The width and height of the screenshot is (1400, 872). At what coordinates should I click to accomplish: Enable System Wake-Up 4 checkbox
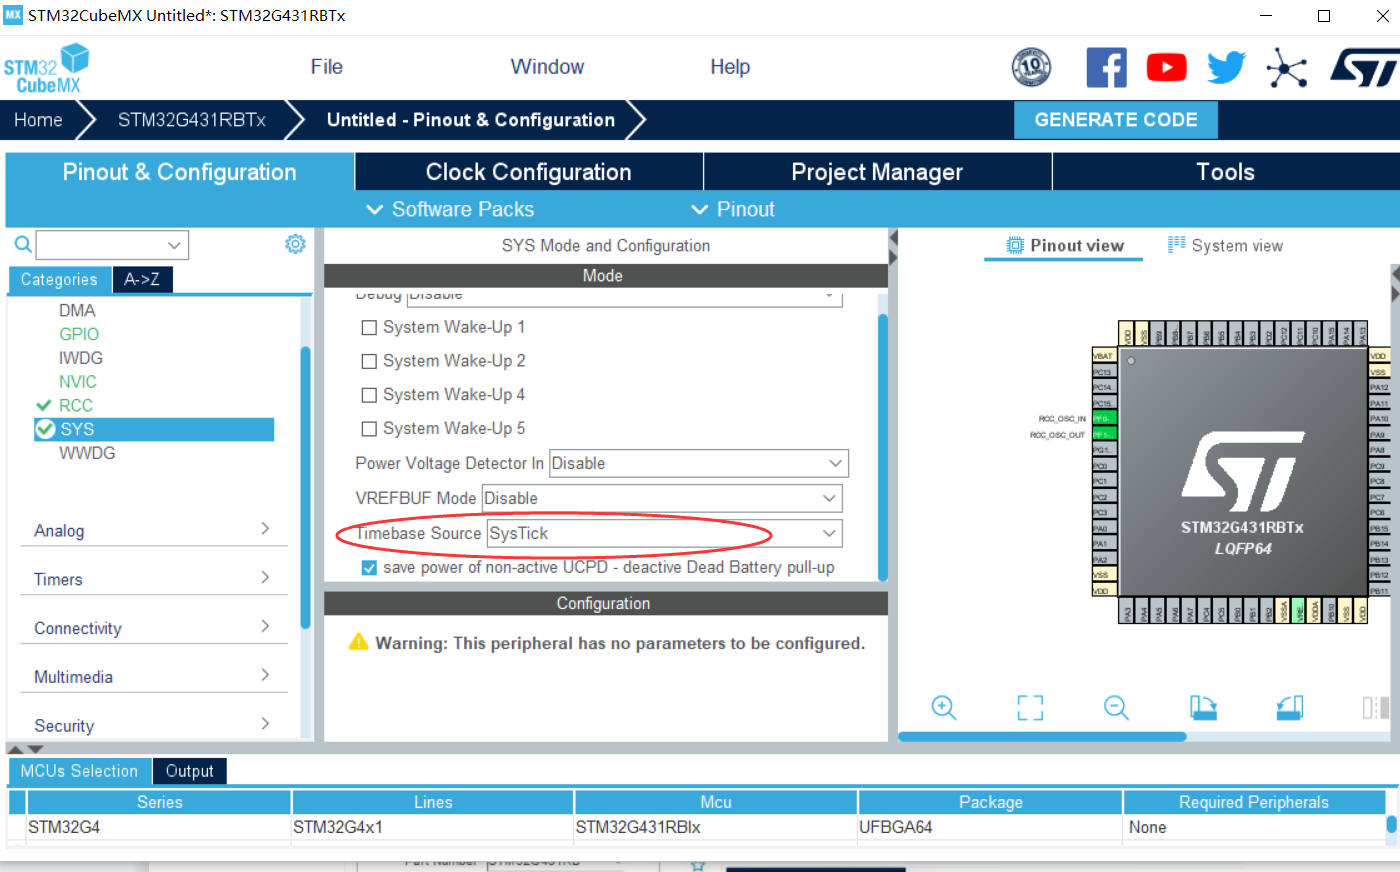pos(369,395)
